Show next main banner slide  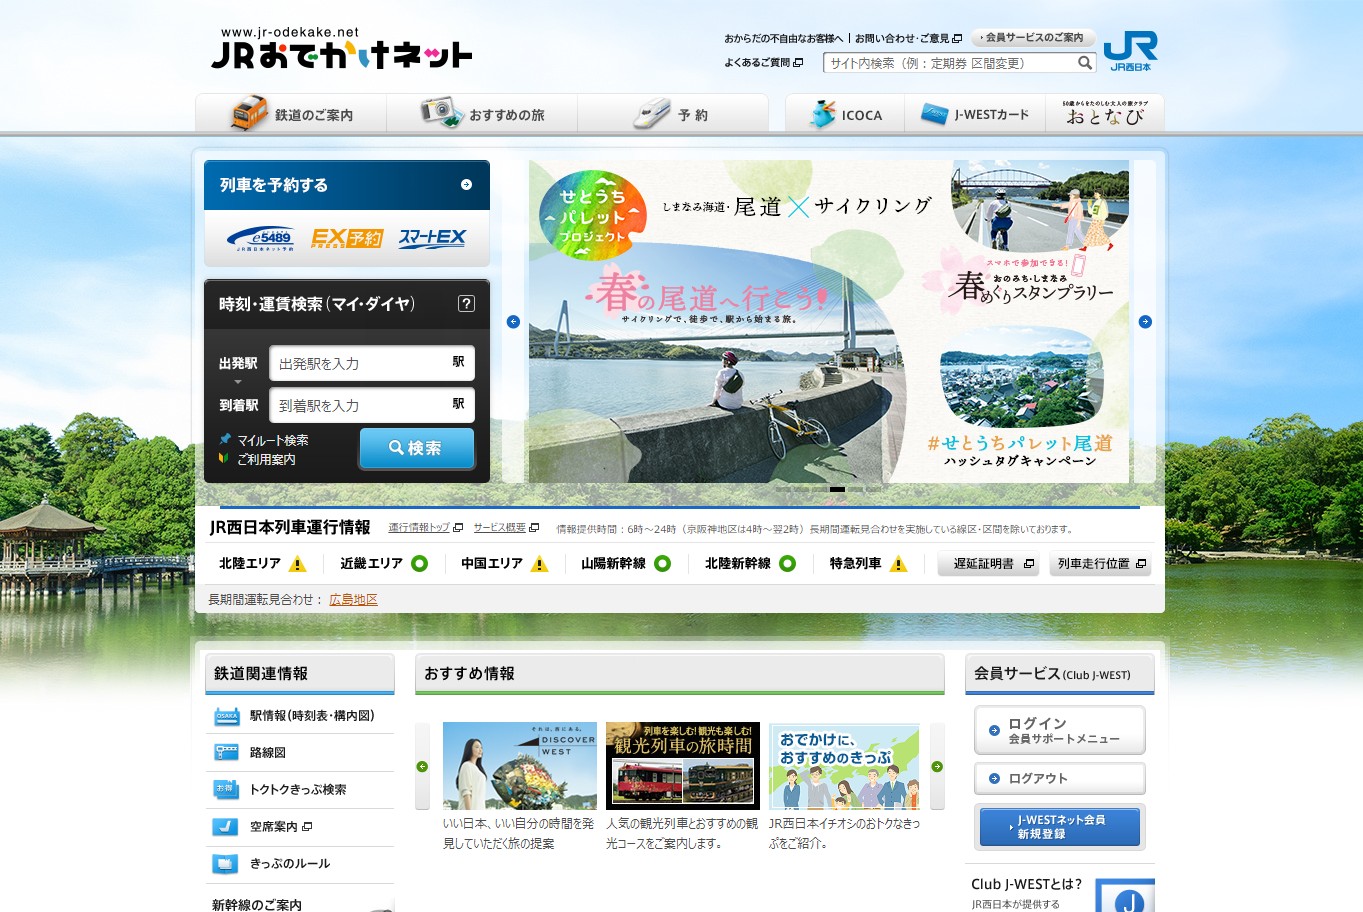click(1145, 321)
